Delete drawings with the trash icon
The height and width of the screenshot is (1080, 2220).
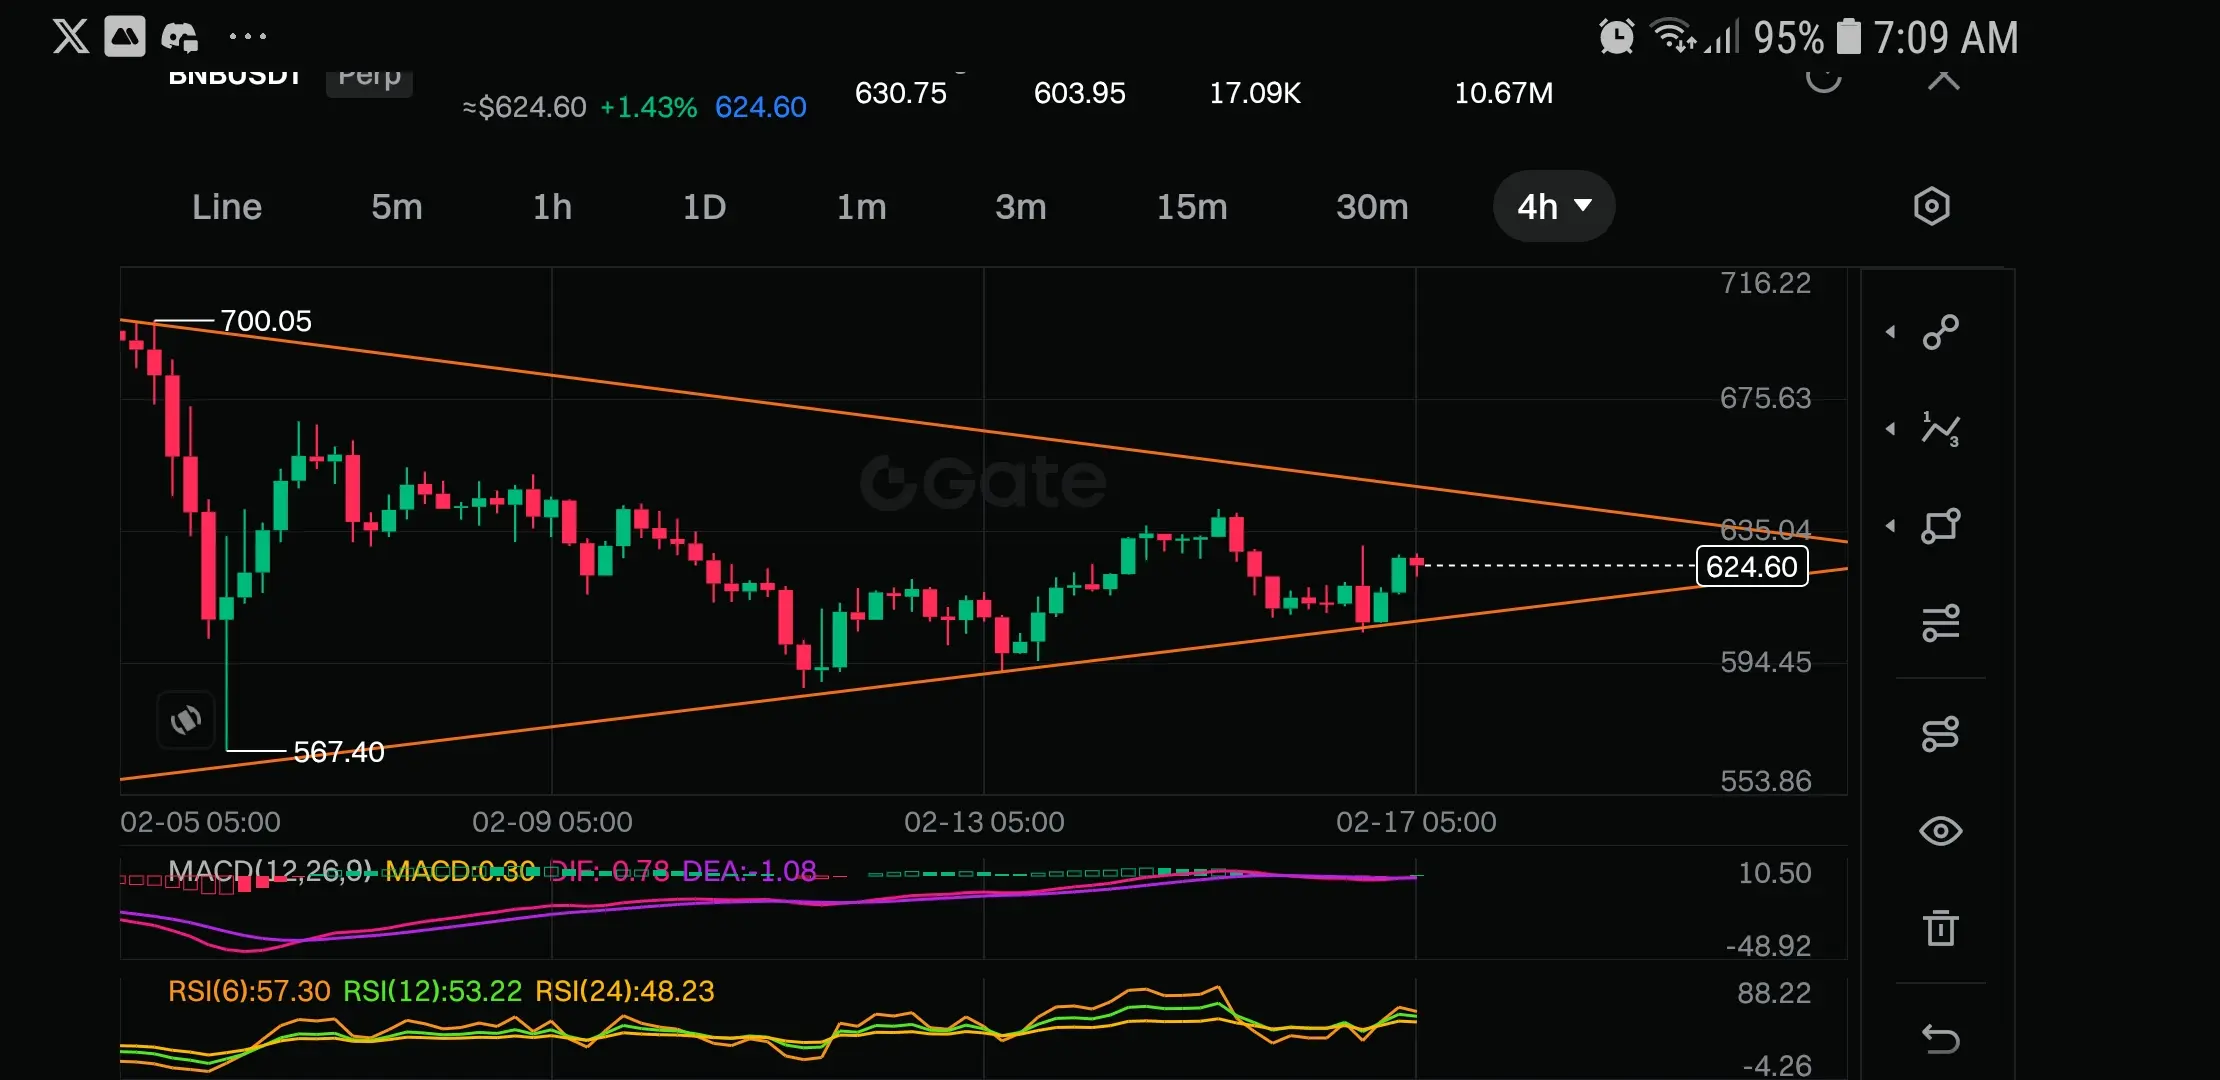tap(1940, 928)
